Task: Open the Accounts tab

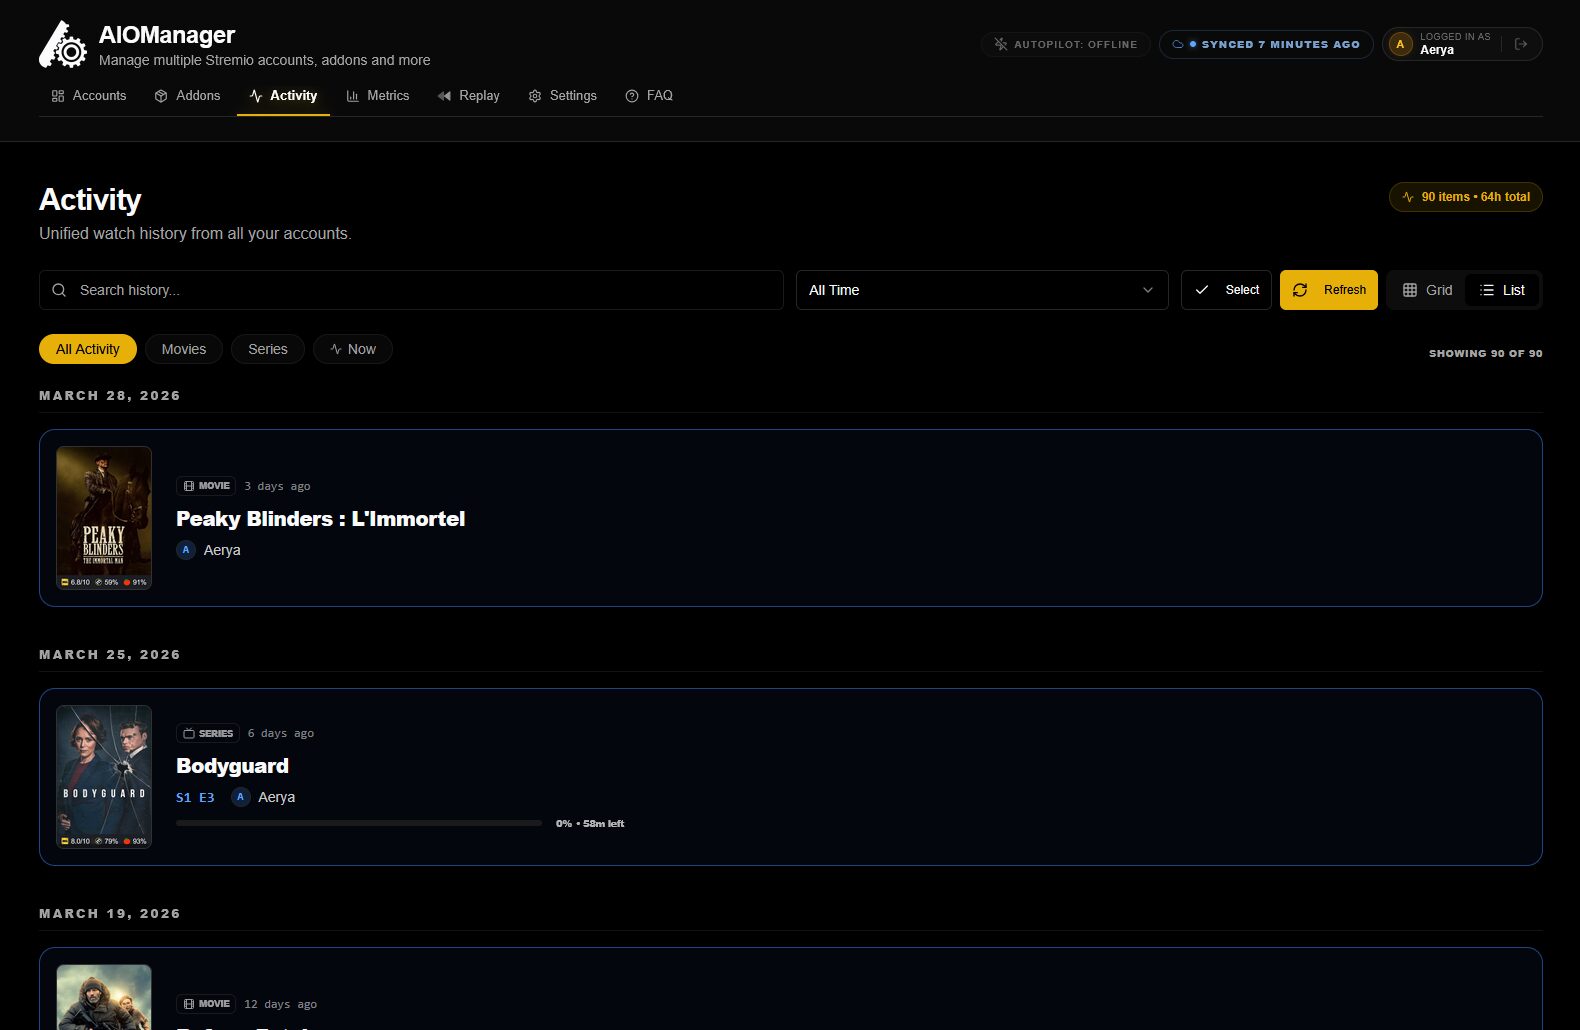Action: [x=89, y=96]
